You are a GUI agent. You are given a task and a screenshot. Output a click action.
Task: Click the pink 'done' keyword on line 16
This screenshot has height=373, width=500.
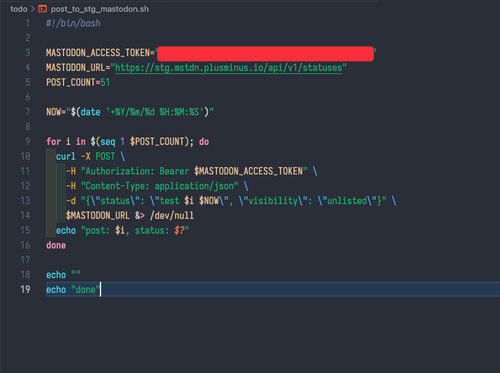[x=56, y=245]
